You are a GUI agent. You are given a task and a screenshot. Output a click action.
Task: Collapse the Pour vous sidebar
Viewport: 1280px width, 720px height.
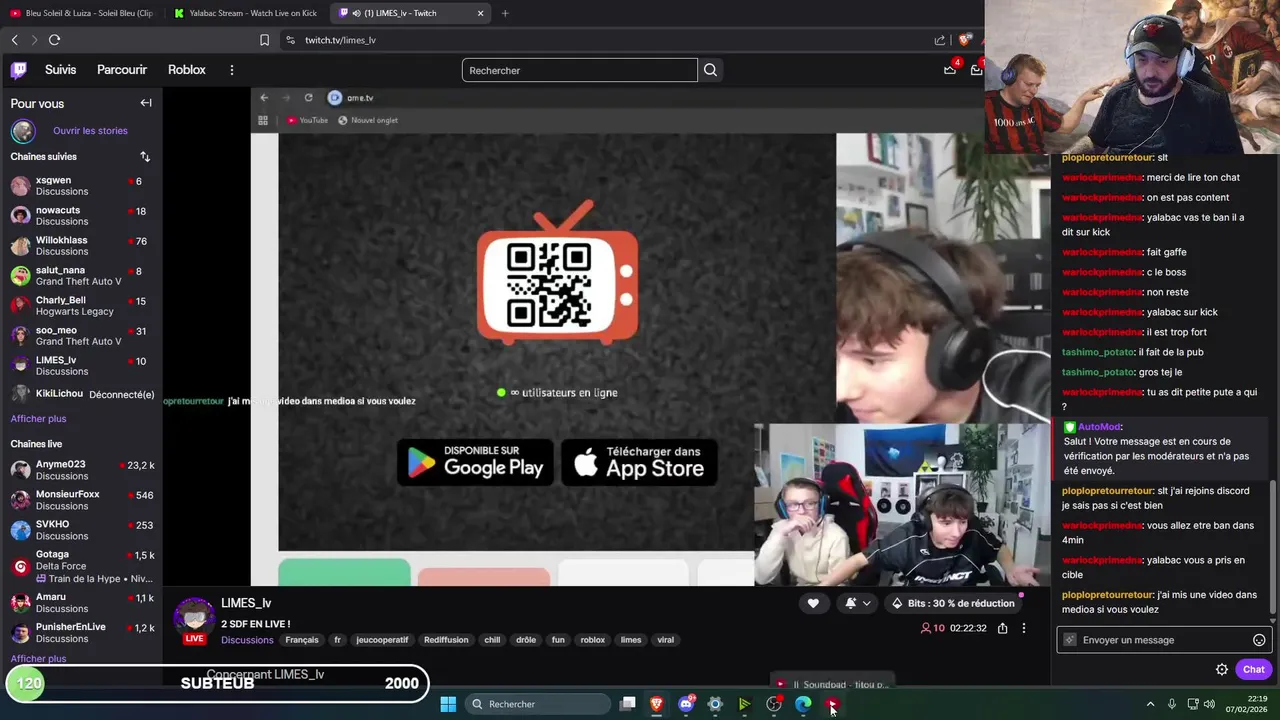[x=146, y=103]
